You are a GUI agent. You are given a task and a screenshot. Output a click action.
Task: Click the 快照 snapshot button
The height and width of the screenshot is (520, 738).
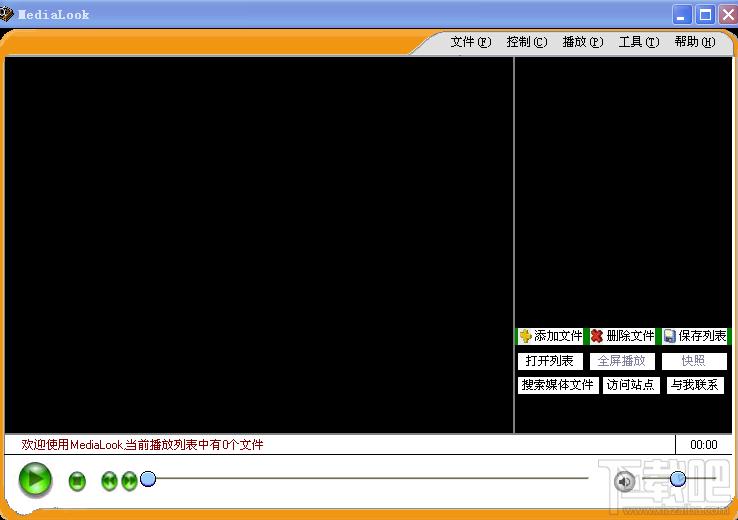694,361
